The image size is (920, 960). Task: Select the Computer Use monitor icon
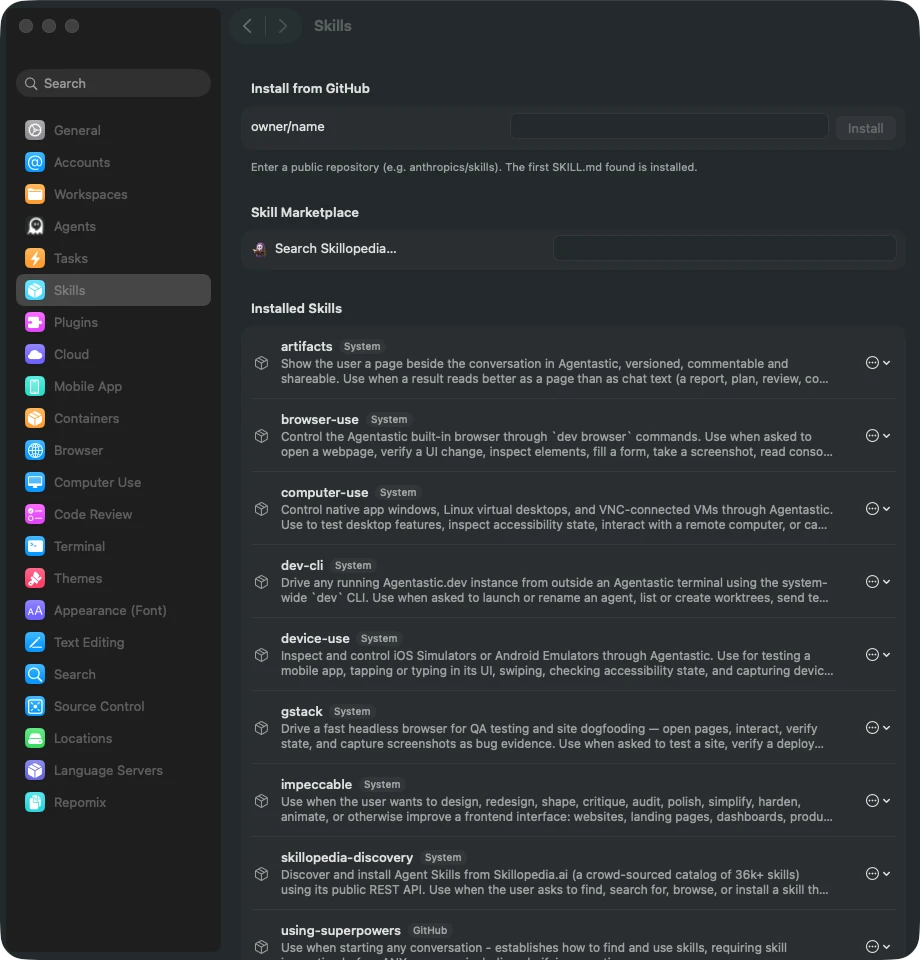pyautogui.click(x=35, y=482)
